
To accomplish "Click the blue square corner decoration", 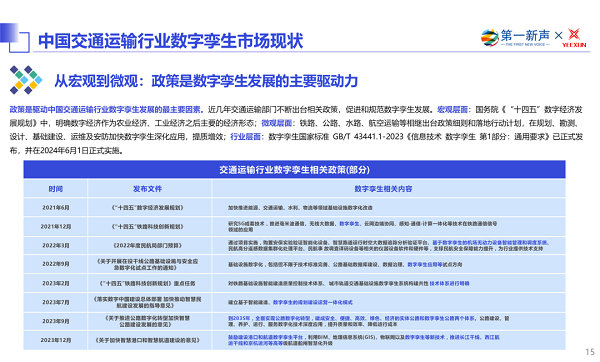I will [x=15, y=38].
